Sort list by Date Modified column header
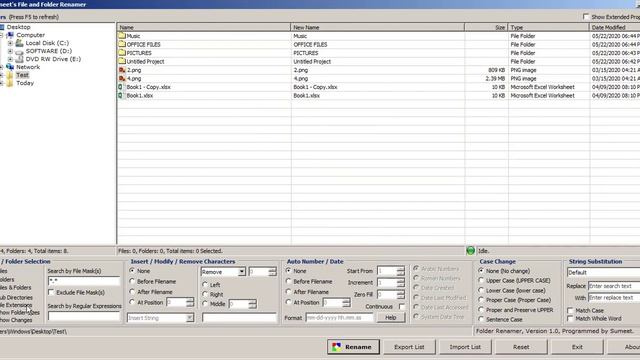 point(615,27)
